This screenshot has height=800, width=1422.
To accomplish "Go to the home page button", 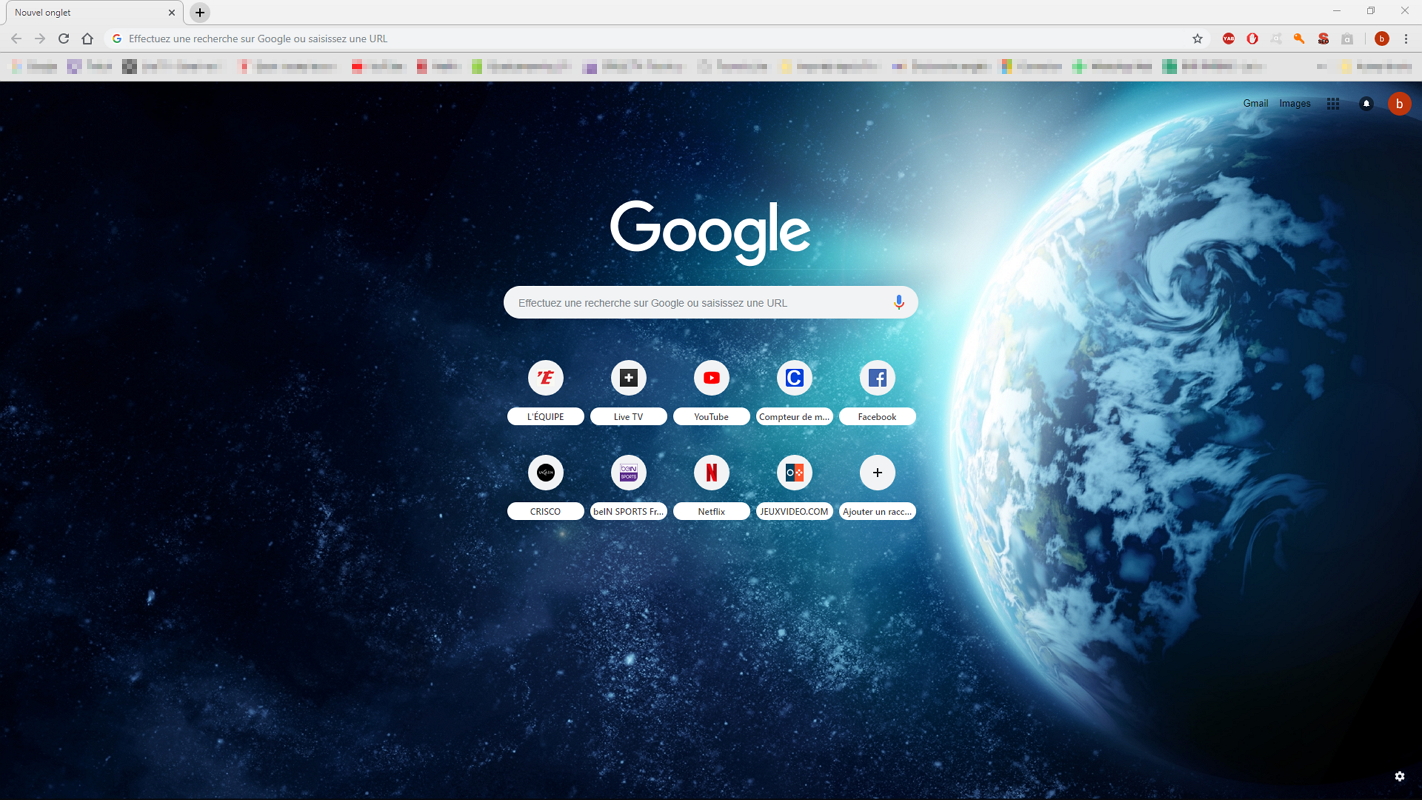I will (87, 39).
